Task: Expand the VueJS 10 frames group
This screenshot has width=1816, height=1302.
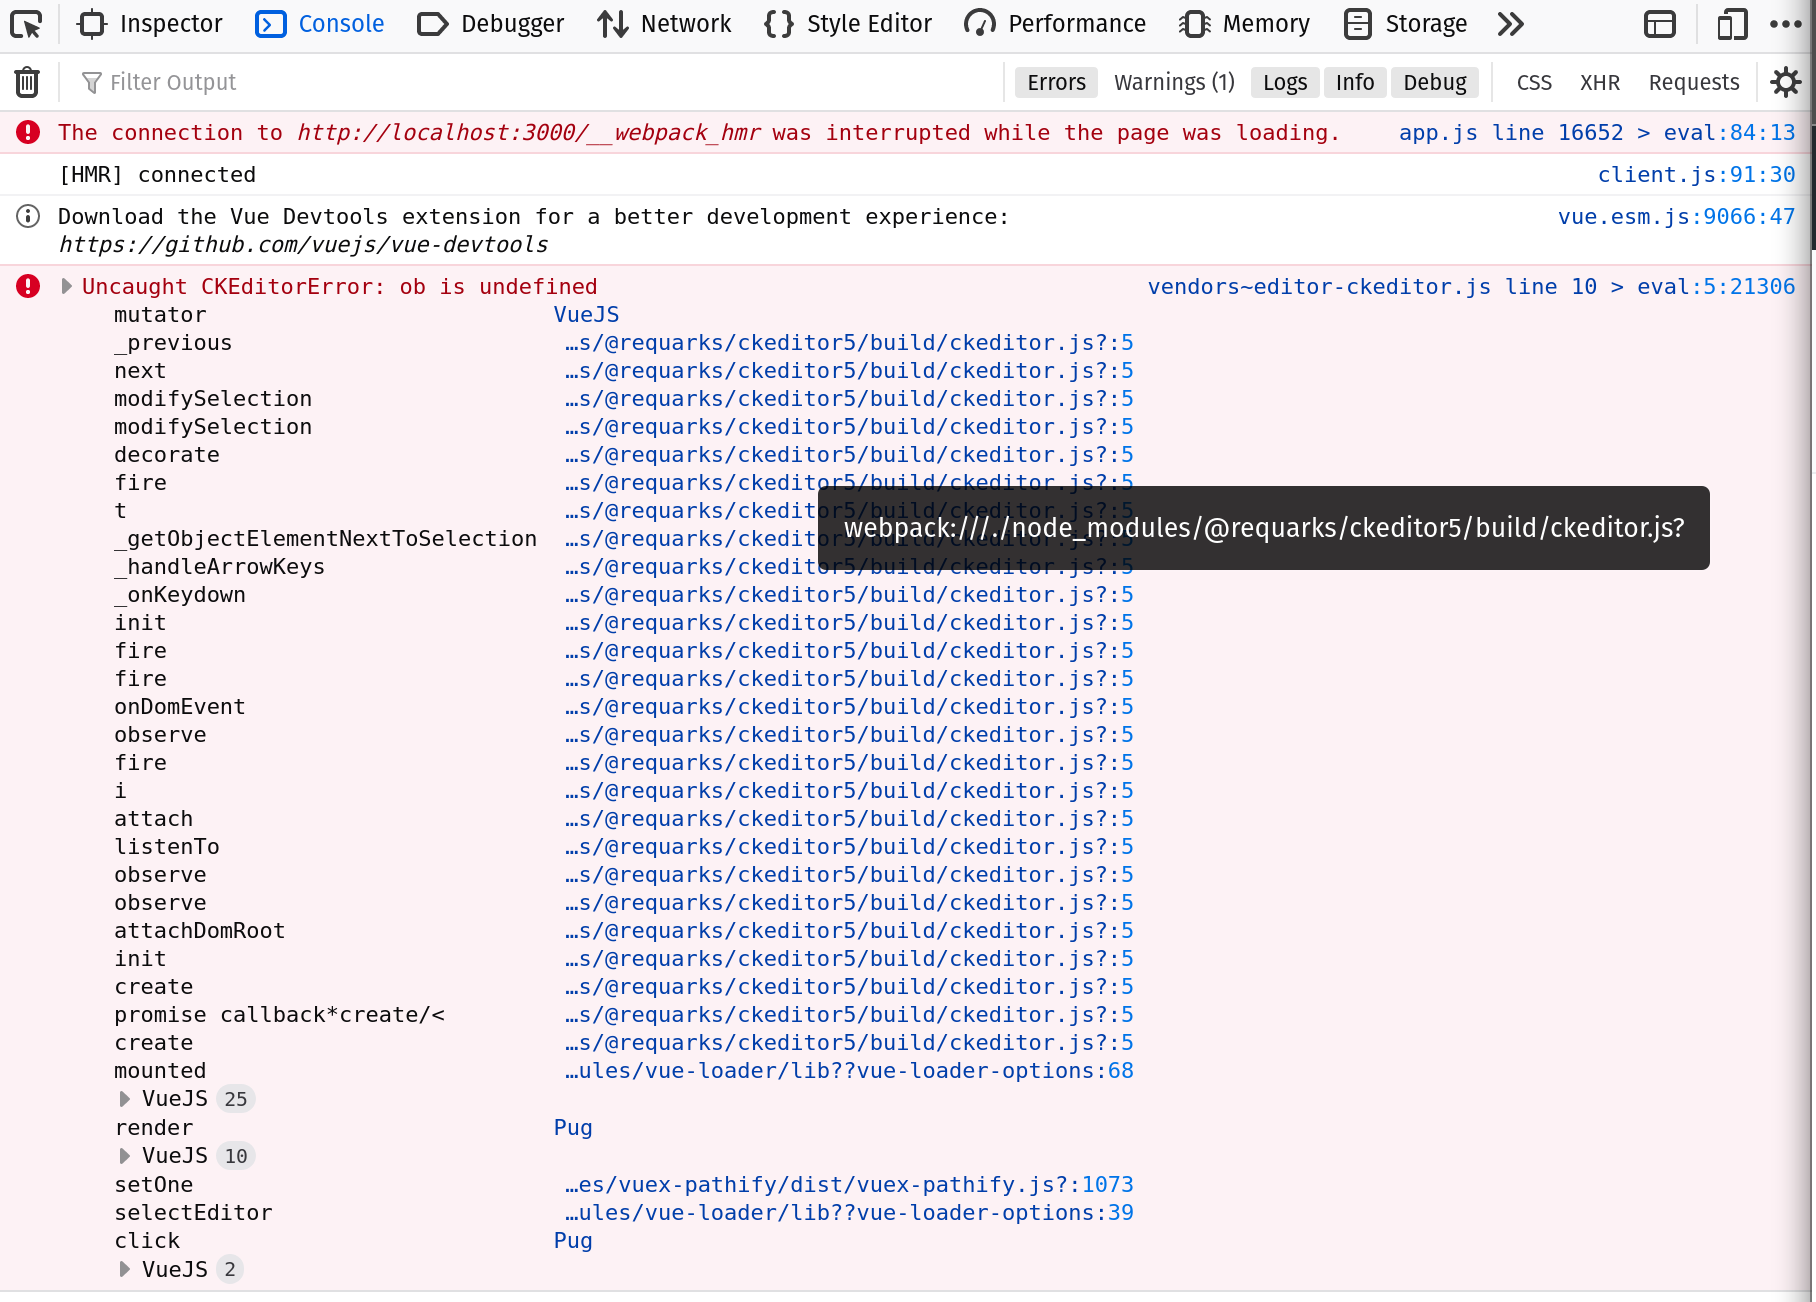Action: click(124, 1156)
